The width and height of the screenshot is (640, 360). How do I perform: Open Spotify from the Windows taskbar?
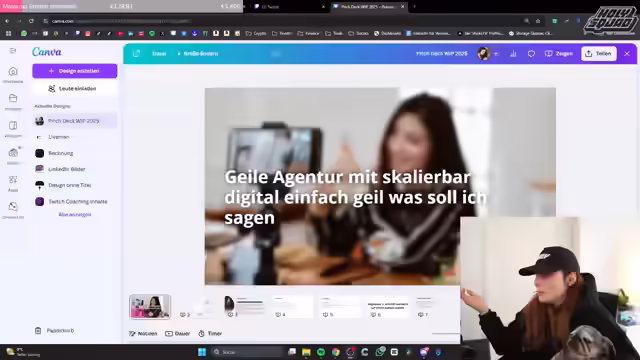click(x=321, y=352)
